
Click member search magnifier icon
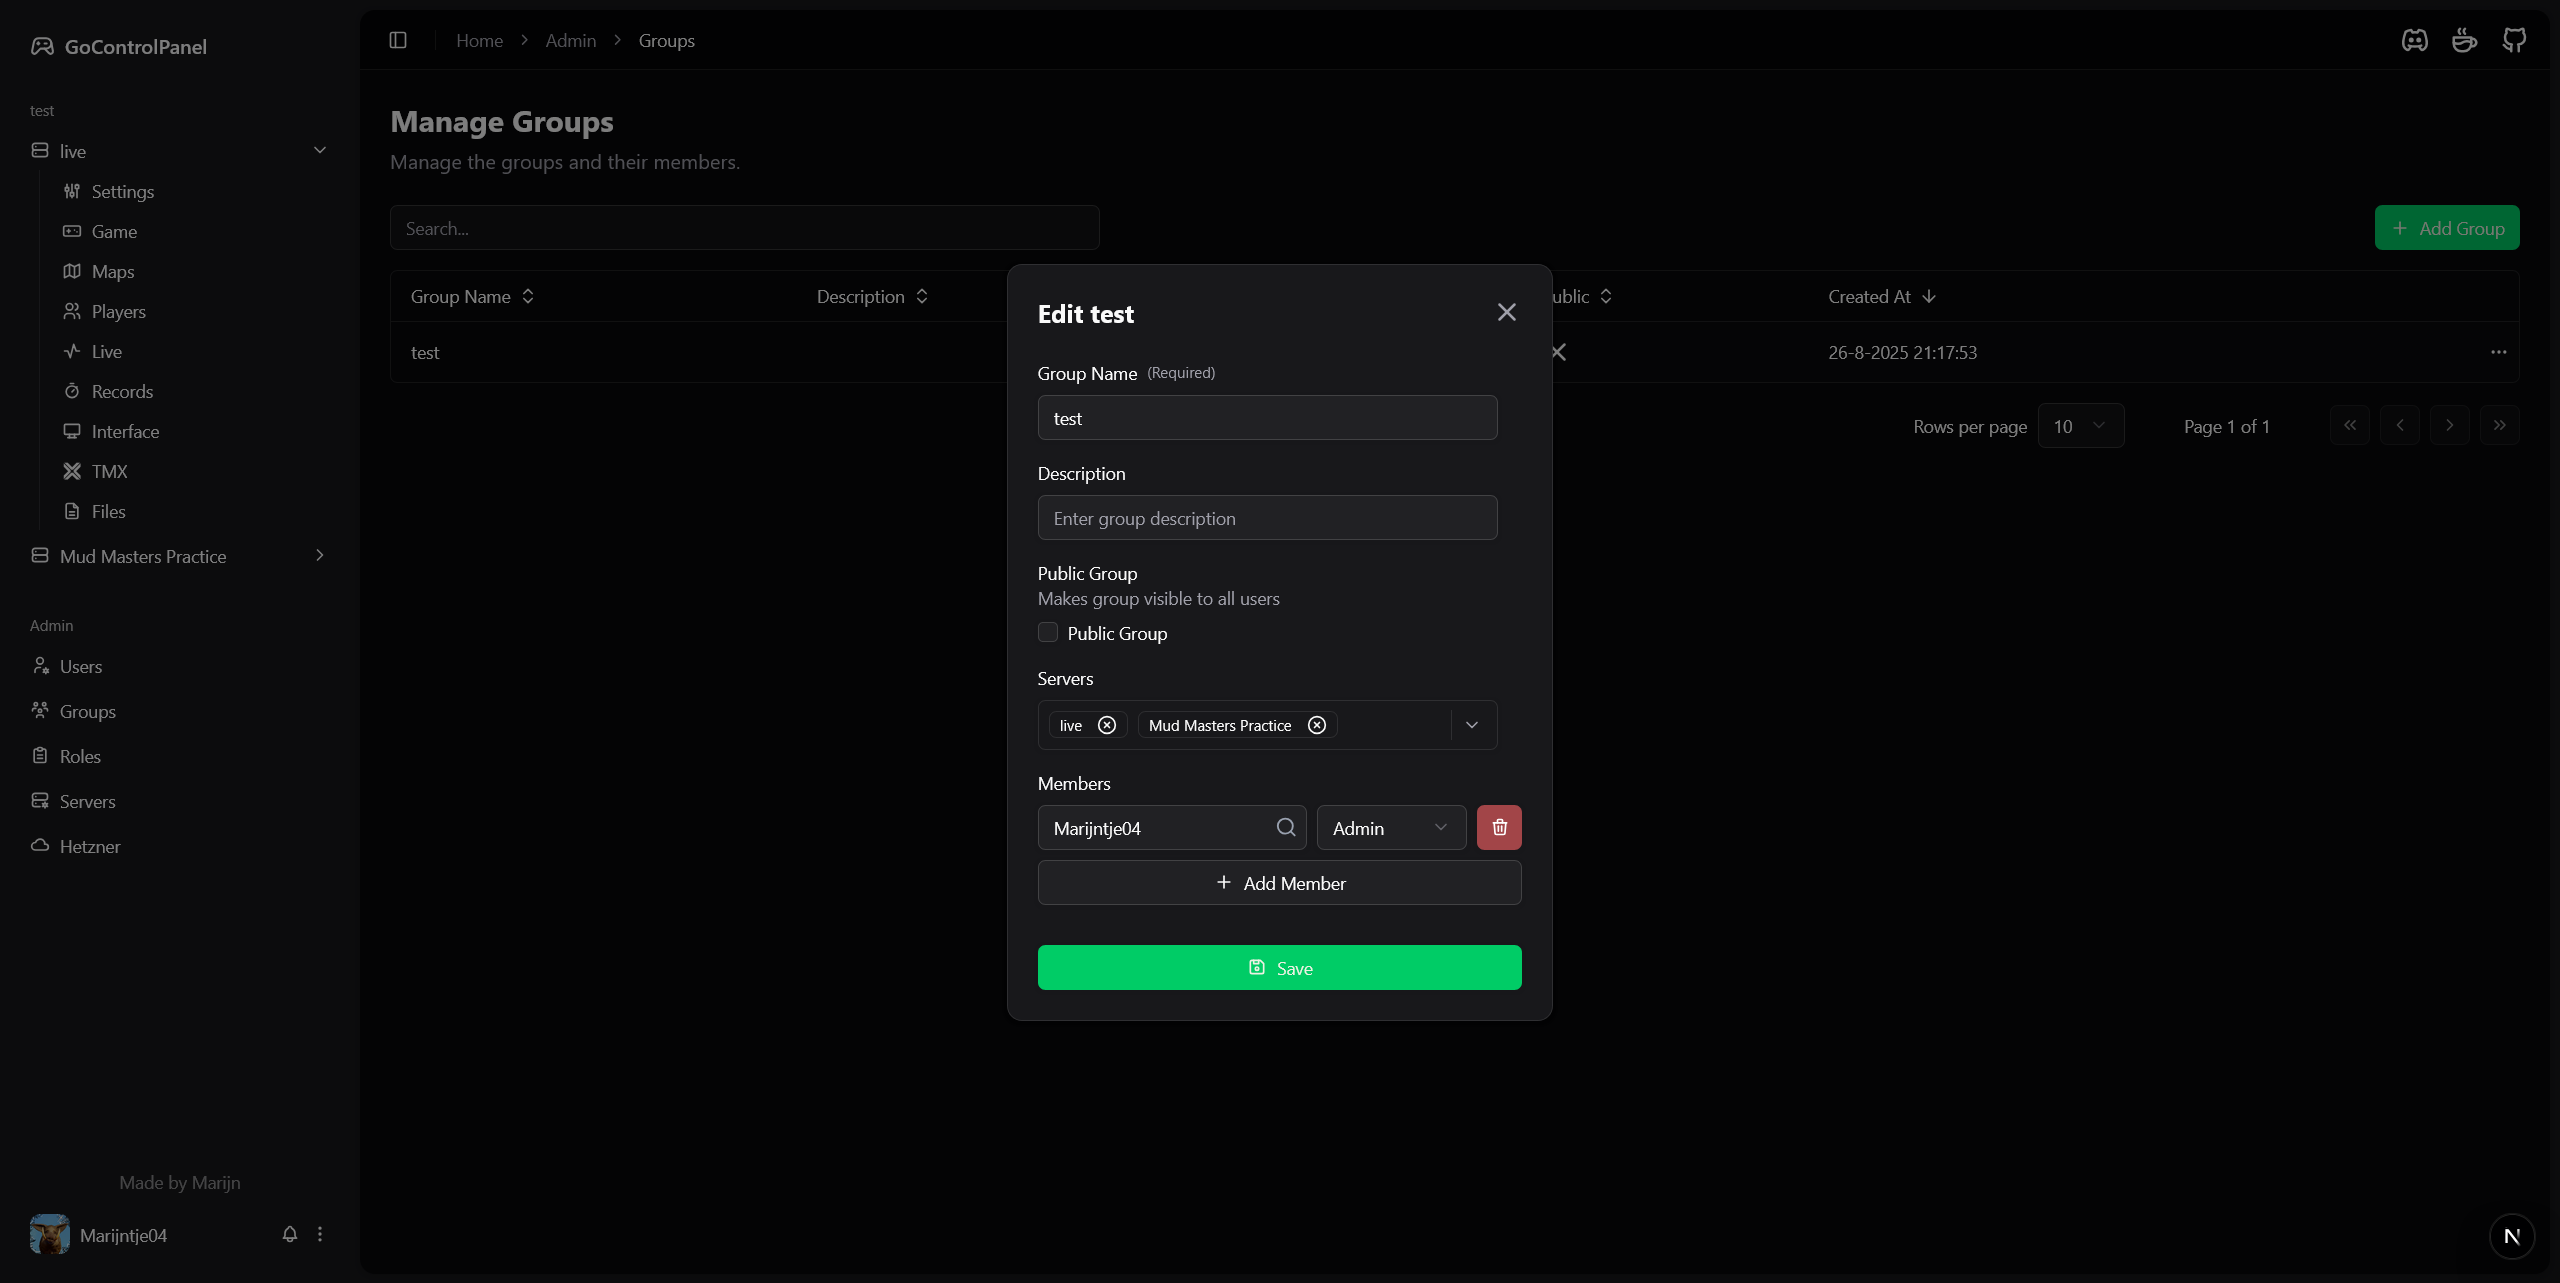(1286, 827)
